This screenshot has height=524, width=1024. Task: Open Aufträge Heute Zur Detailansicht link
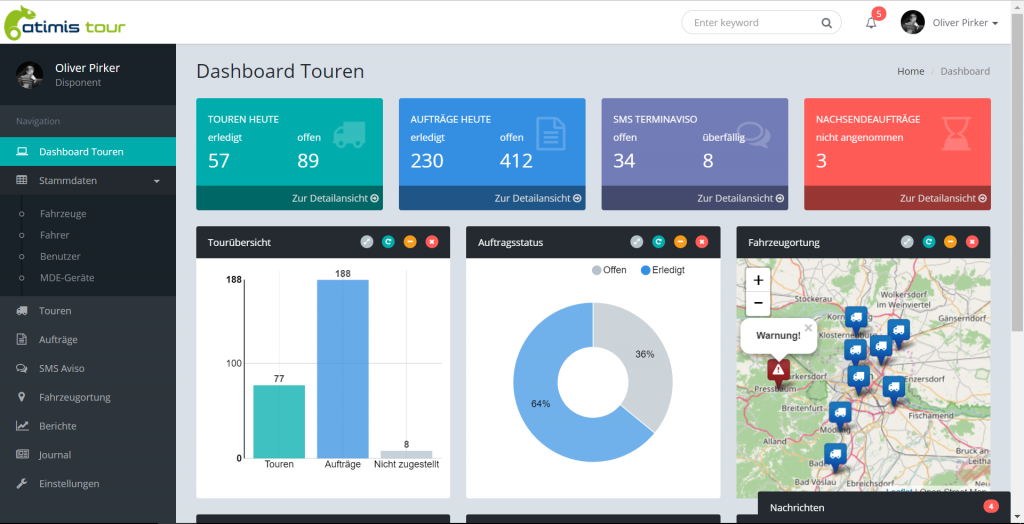pos(538,198)
